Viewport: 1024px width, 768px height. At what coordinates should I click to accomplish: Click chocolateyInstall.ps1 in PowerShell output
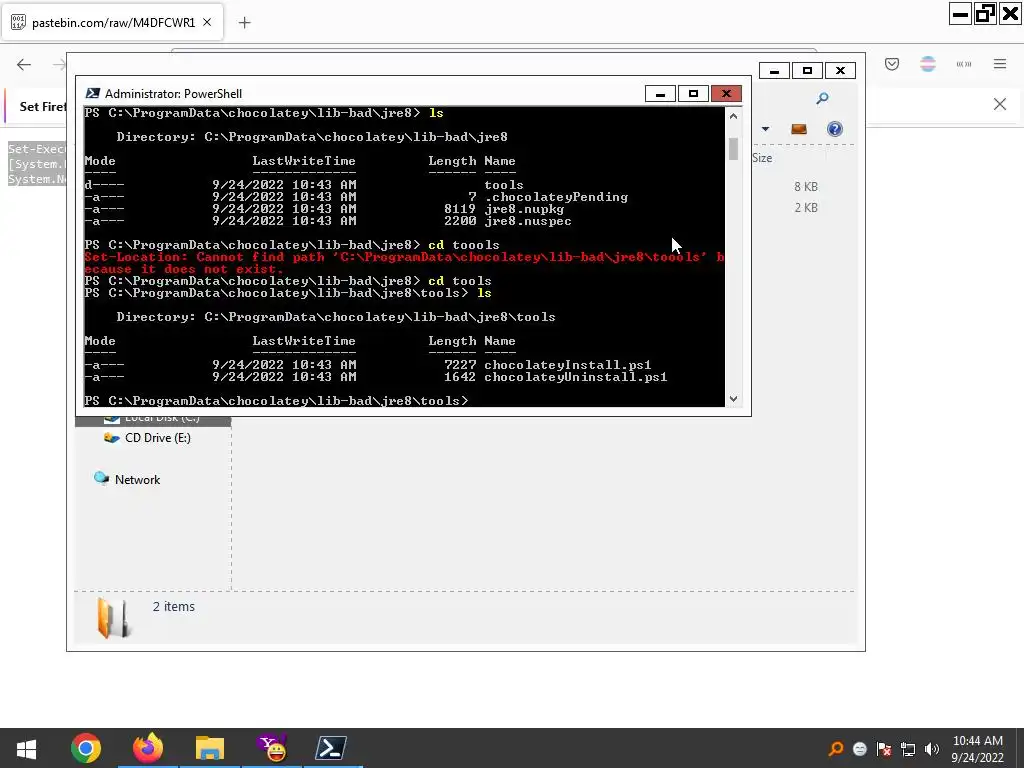[568, 365]
